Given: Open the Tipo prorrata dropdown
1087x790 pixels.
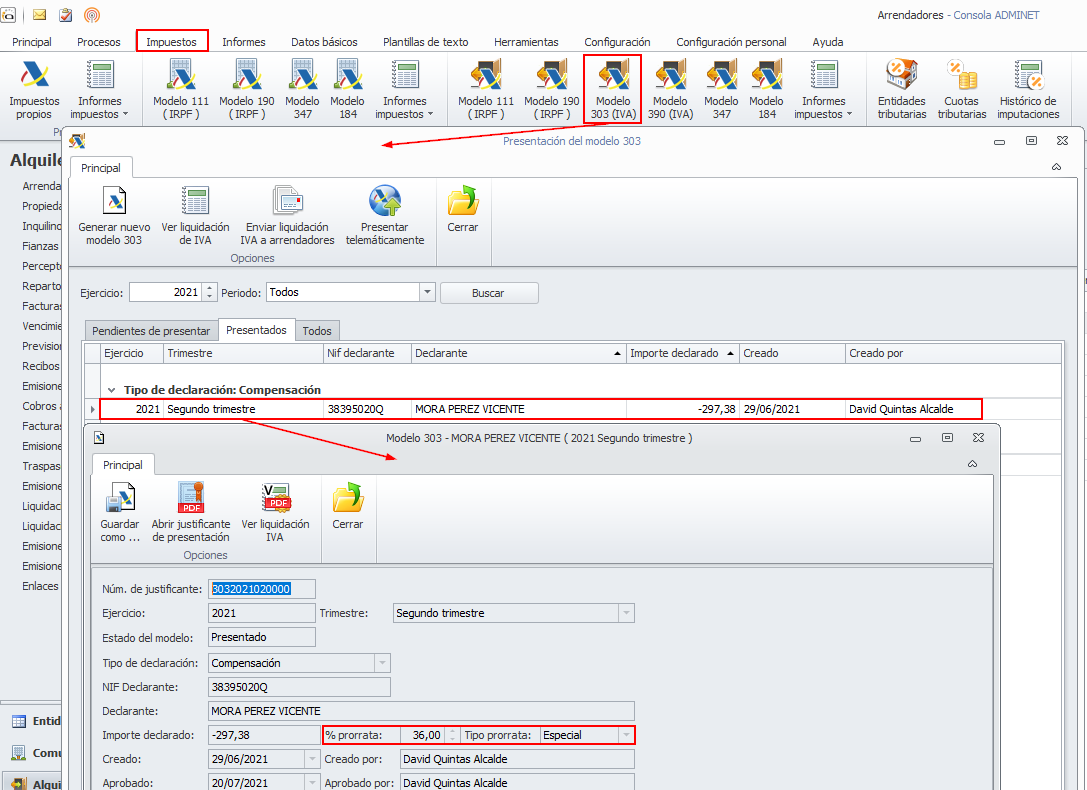Looking at the screenshot, I should 626,735.
